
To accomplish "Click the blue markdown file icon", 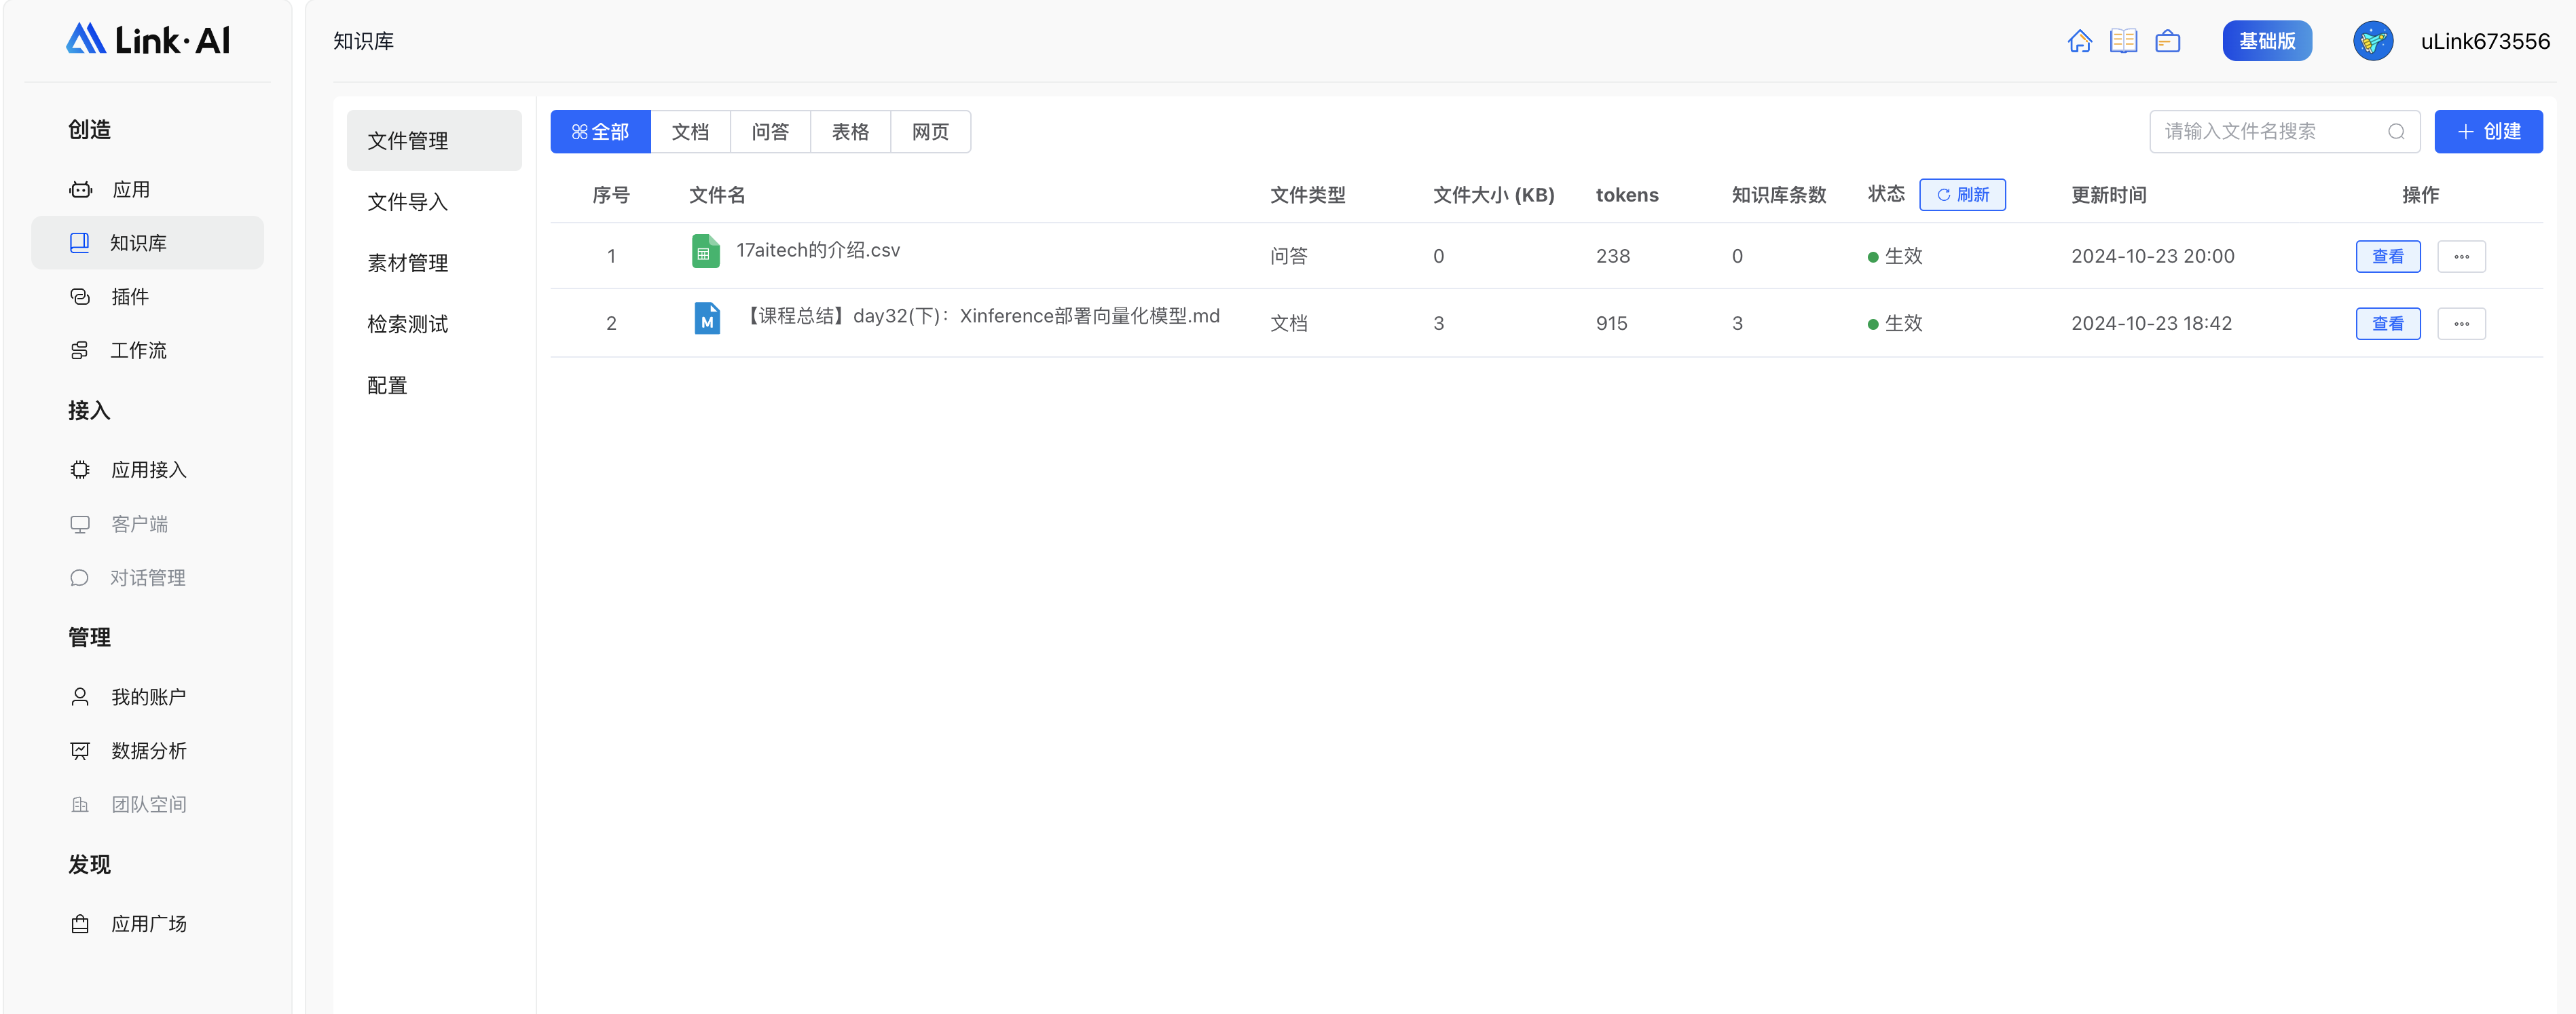I will point(707,318).
